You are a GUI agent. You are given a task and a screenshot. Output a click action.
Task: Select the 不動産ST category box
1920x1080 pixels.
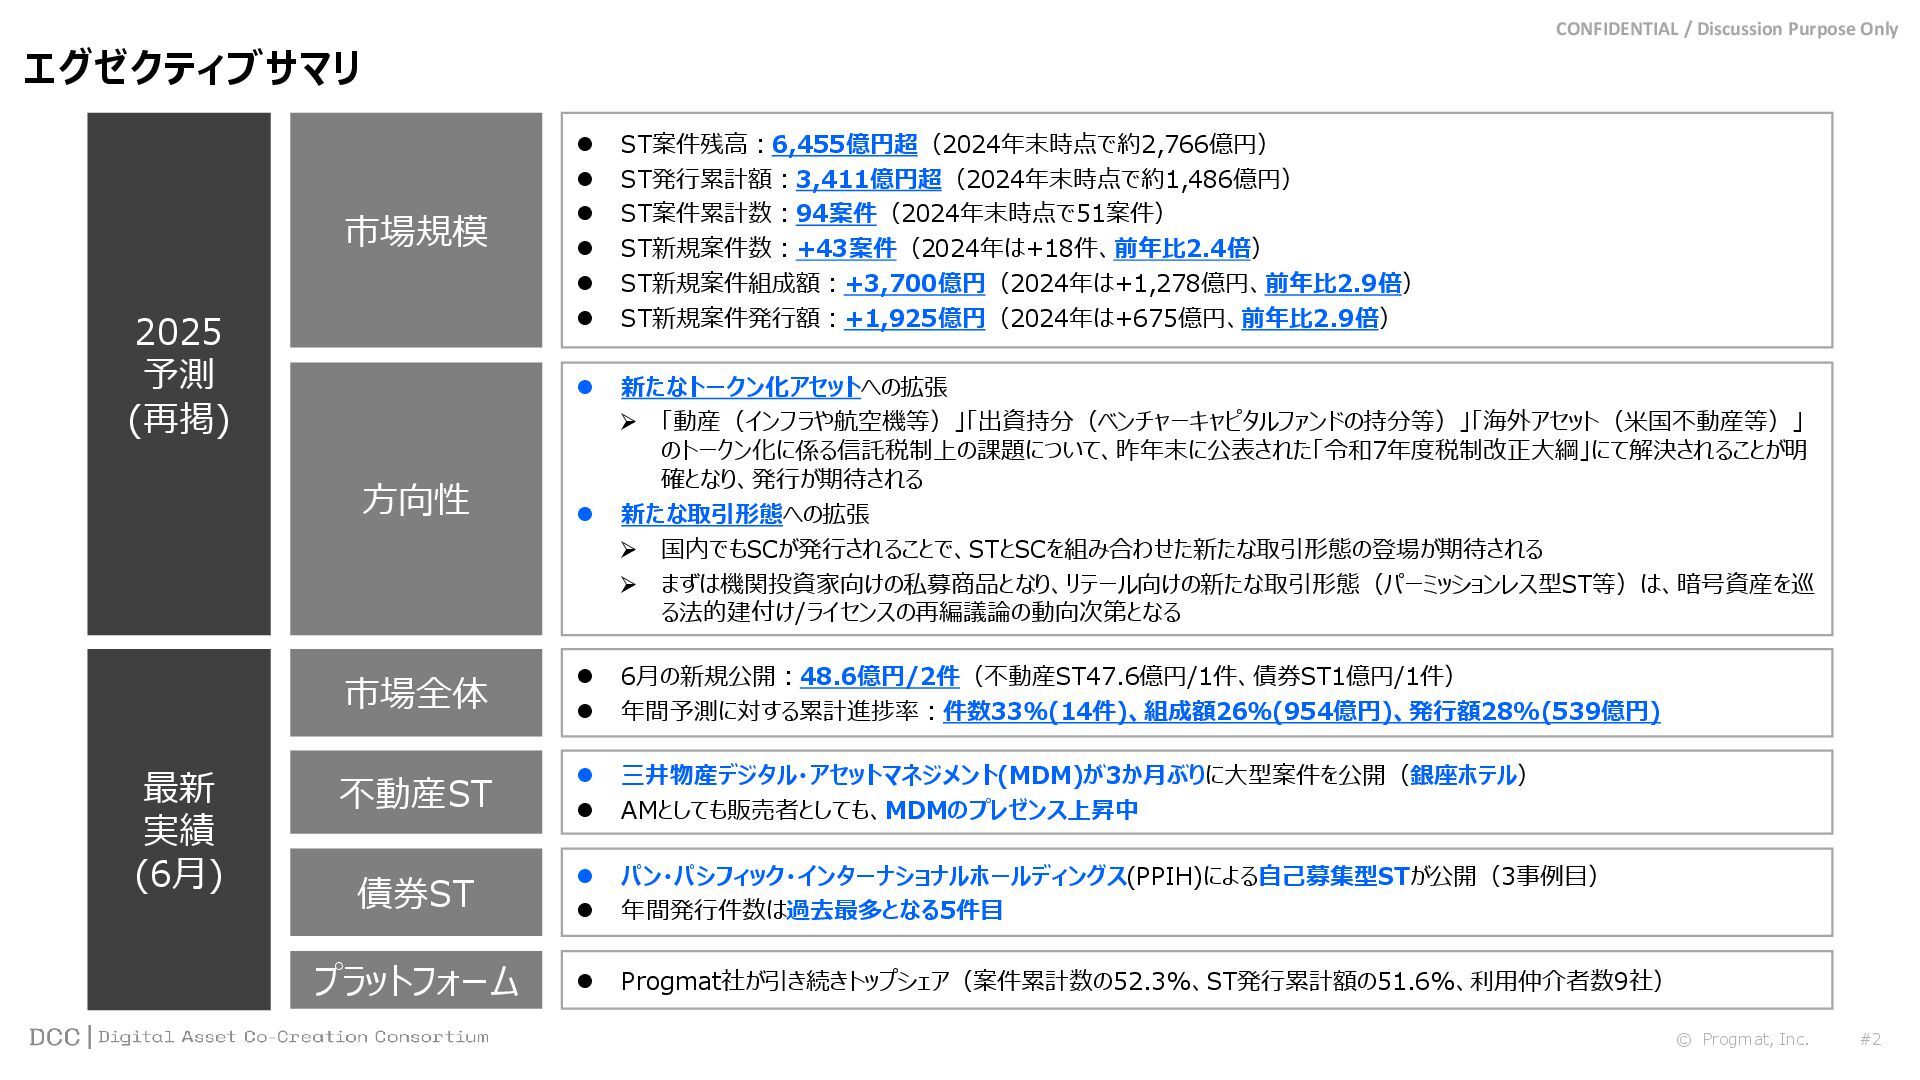416,793
